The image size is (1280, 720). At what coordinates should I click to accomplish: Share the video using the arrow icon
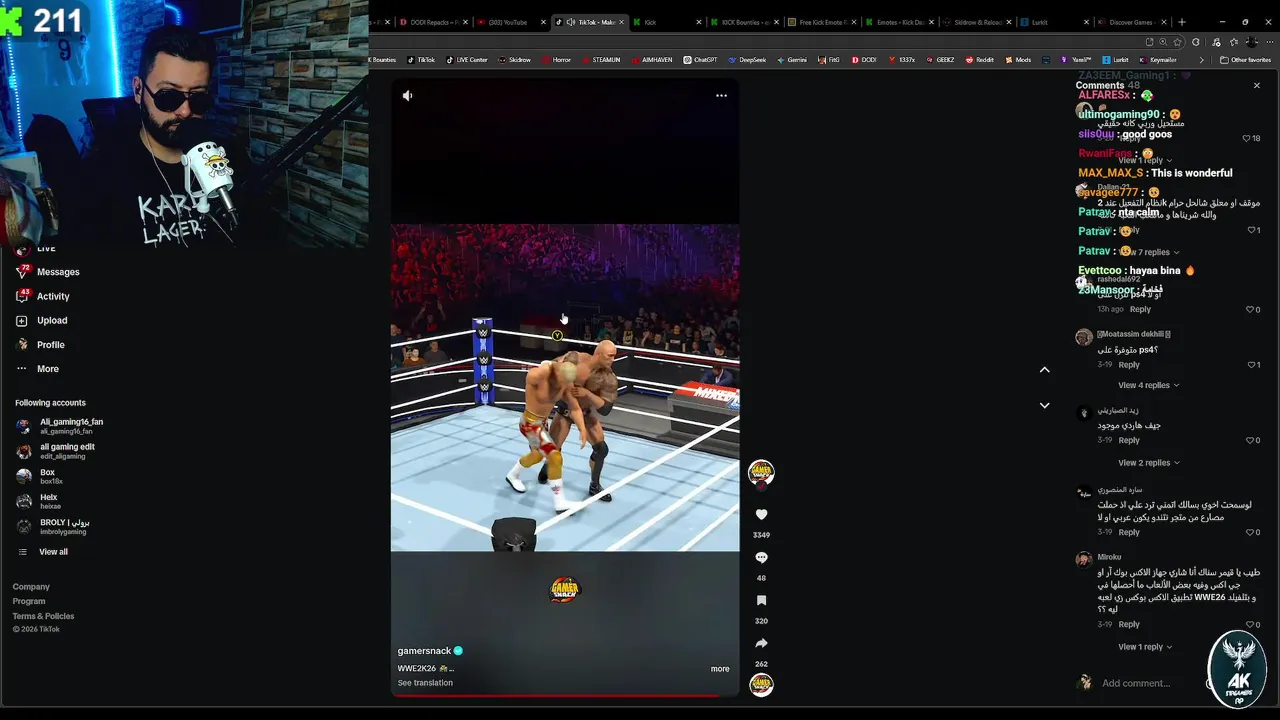click(761, 643)
